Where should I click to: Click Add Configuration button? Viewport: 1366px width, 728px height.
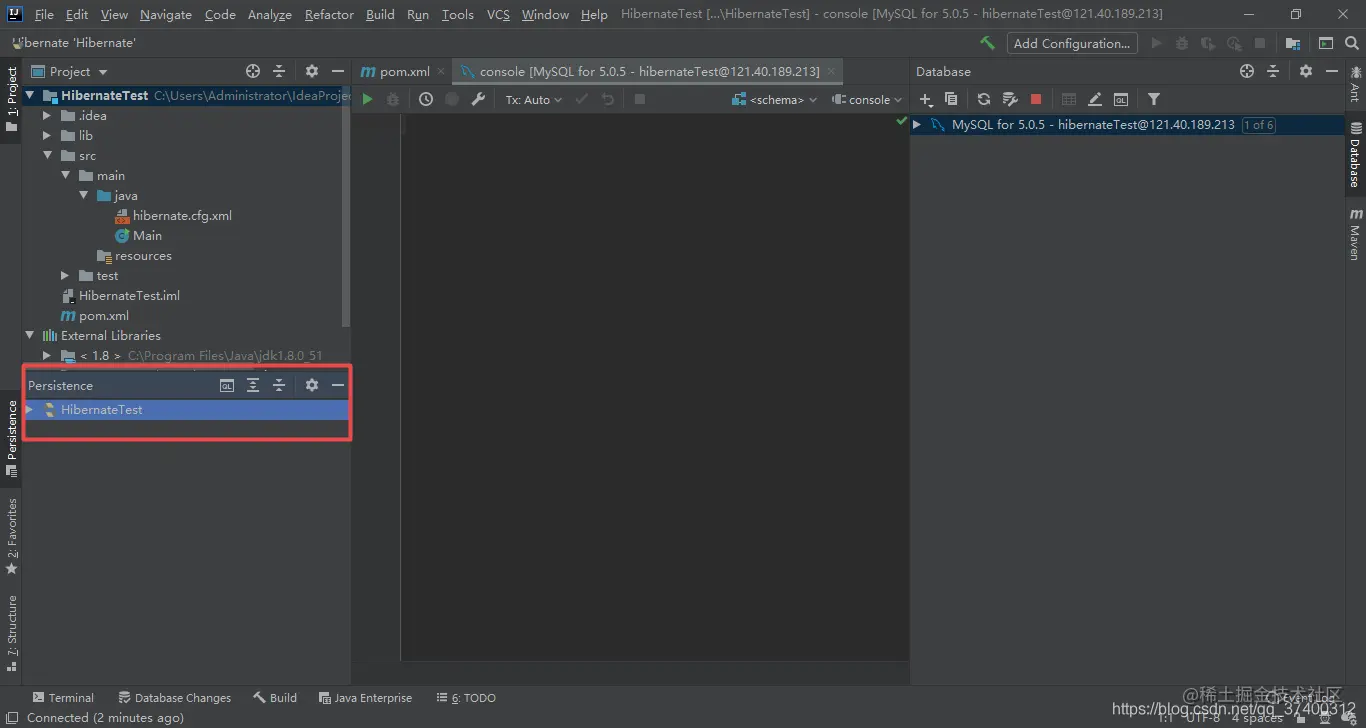click(x=1071, y=43)
